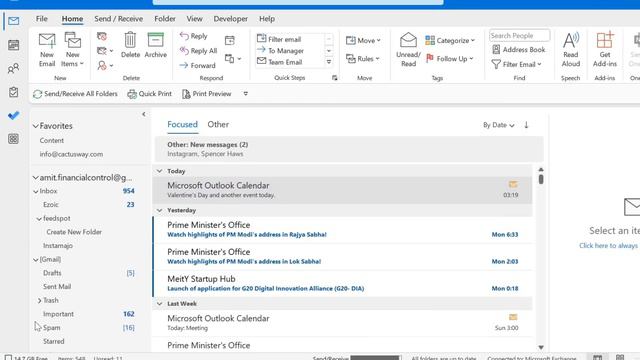Open the Junk options icon
The image size is (640, 360).
(105, 65)
